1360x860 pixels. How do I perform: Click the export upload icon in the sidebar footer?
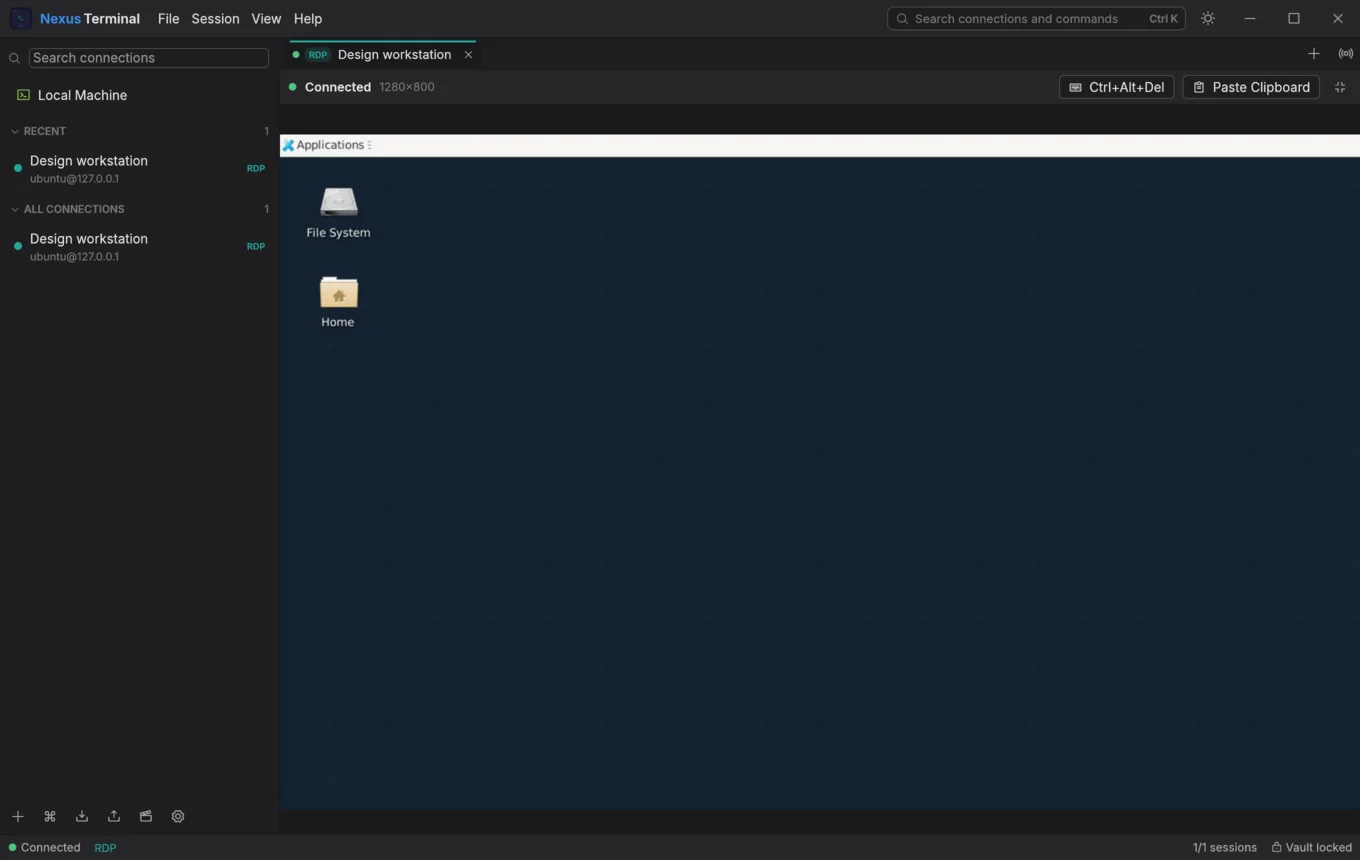113,816
